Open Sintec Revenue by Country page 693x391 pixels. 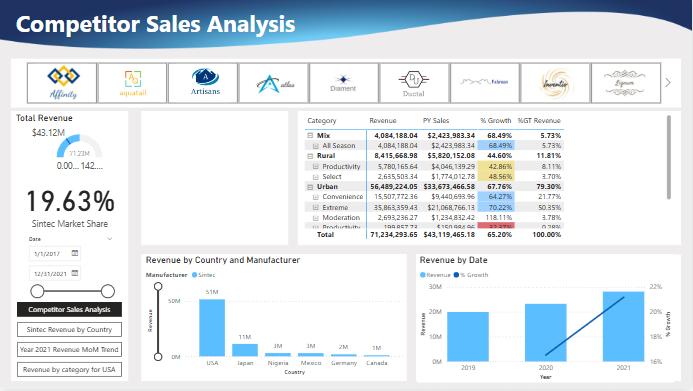[69, 330]
